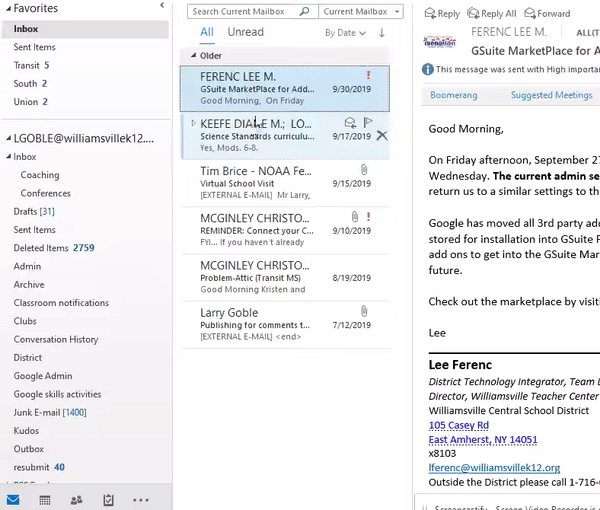This screenshot has width=600, height=510.
Task: Show more navigation options (three dots)
Action: pos(141,500)
